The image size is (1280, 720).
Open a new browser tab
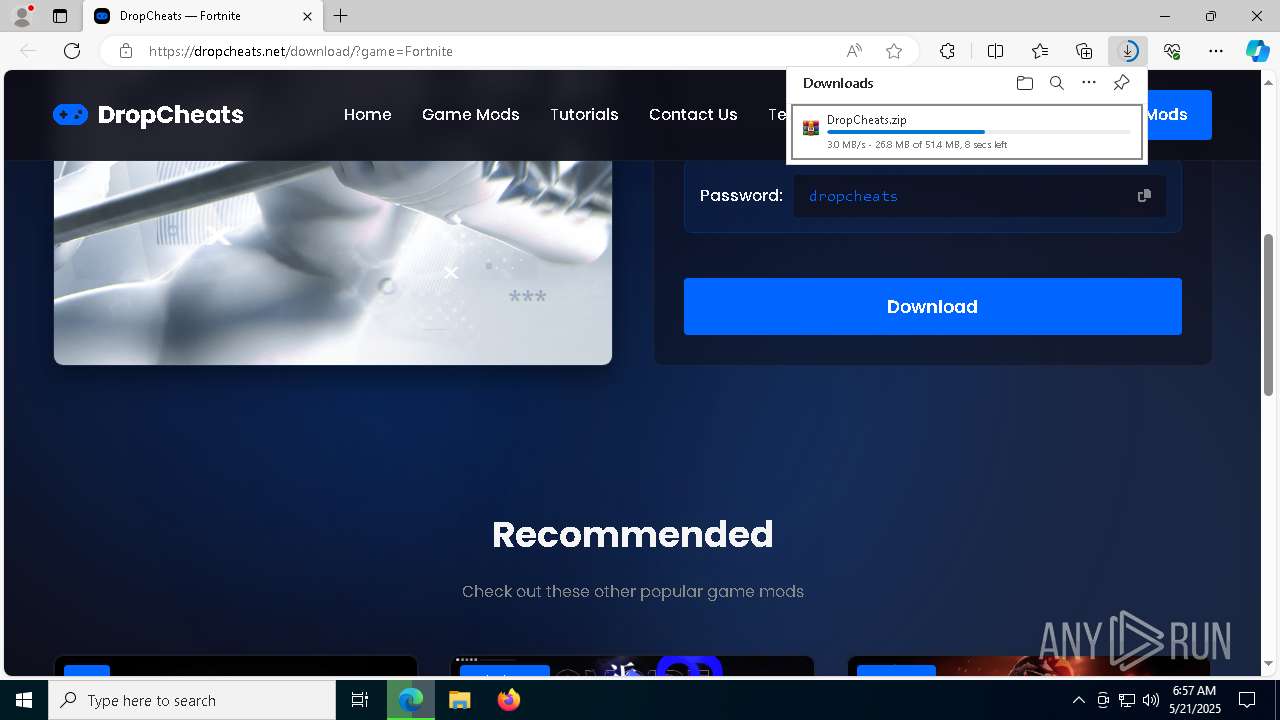(x=341, y=16)
